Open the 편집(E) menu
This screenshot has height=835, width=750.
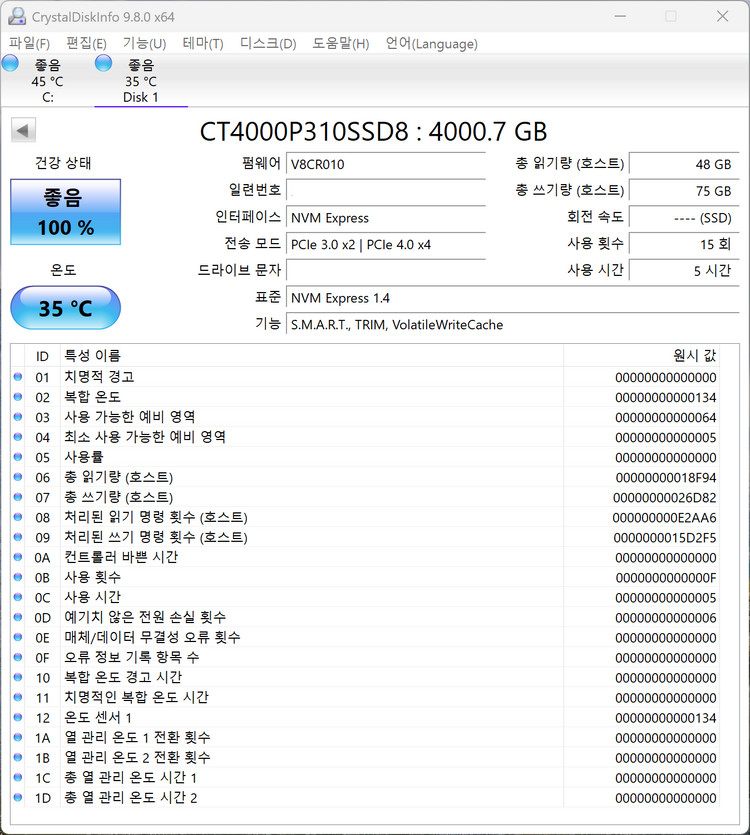coord(86,43)
